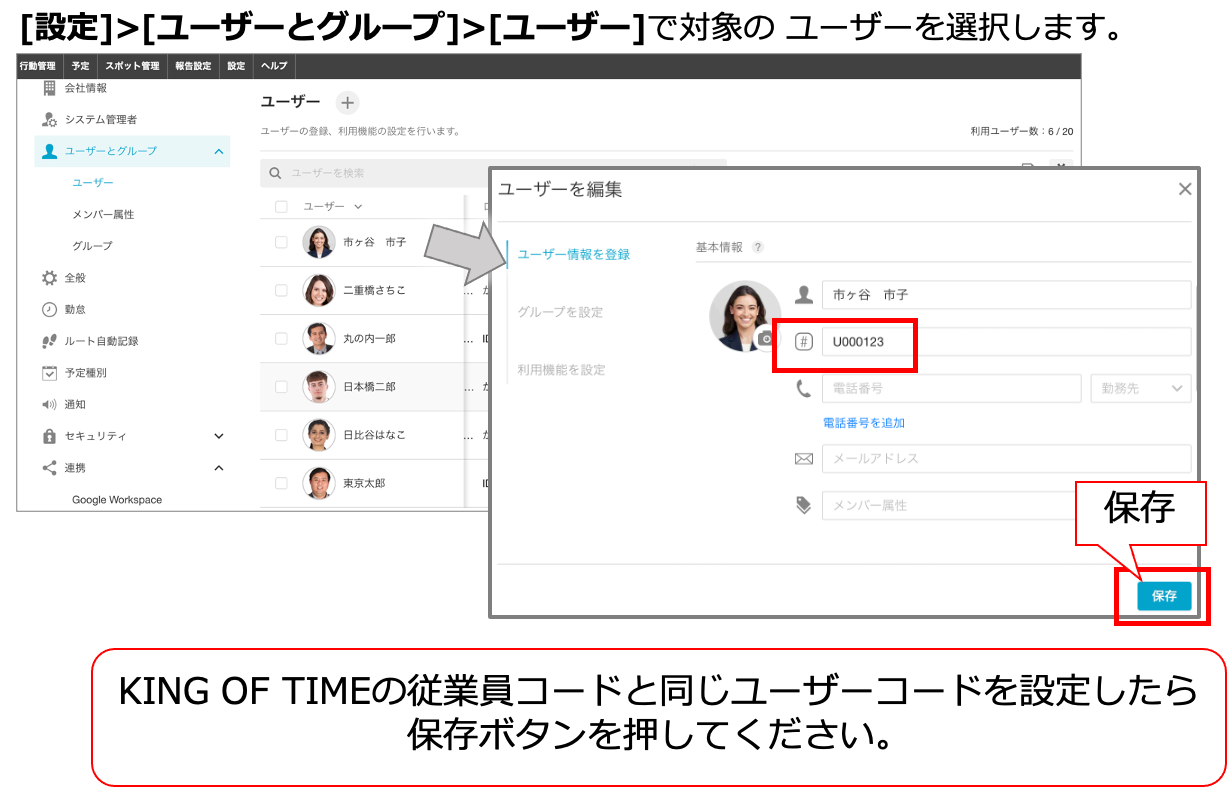Collapse the ユーザーとグループ section
Screen dimensions: 1228x788
pos(219,151)
